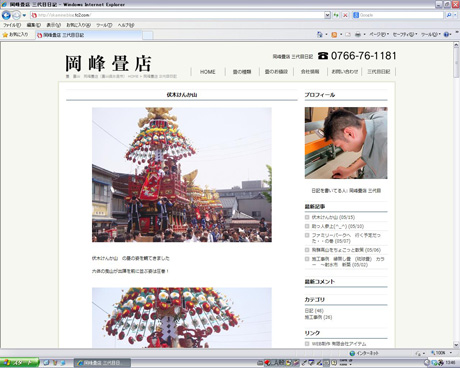Click the Home page toolbar icon
460x368 pixels.
(319, 35)
